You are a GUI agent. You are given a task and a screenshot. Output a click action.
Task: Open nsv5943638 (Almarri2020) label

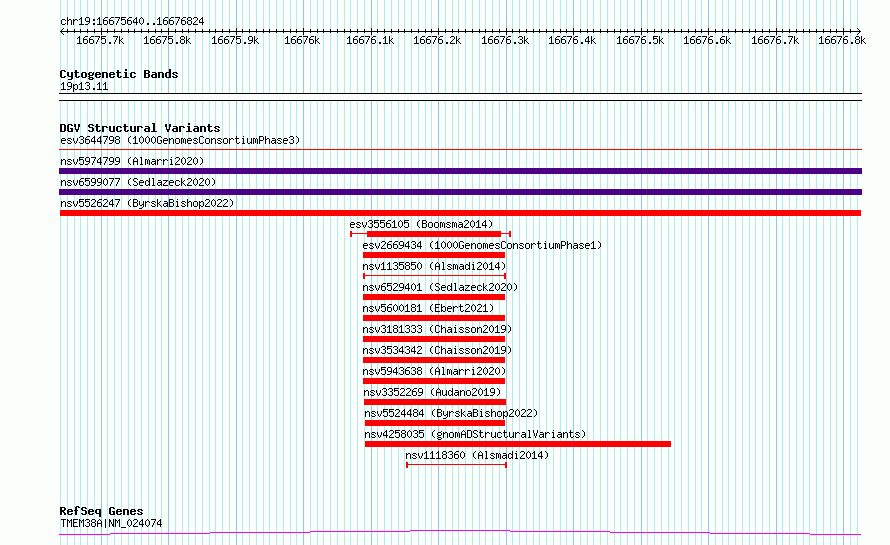434,371
